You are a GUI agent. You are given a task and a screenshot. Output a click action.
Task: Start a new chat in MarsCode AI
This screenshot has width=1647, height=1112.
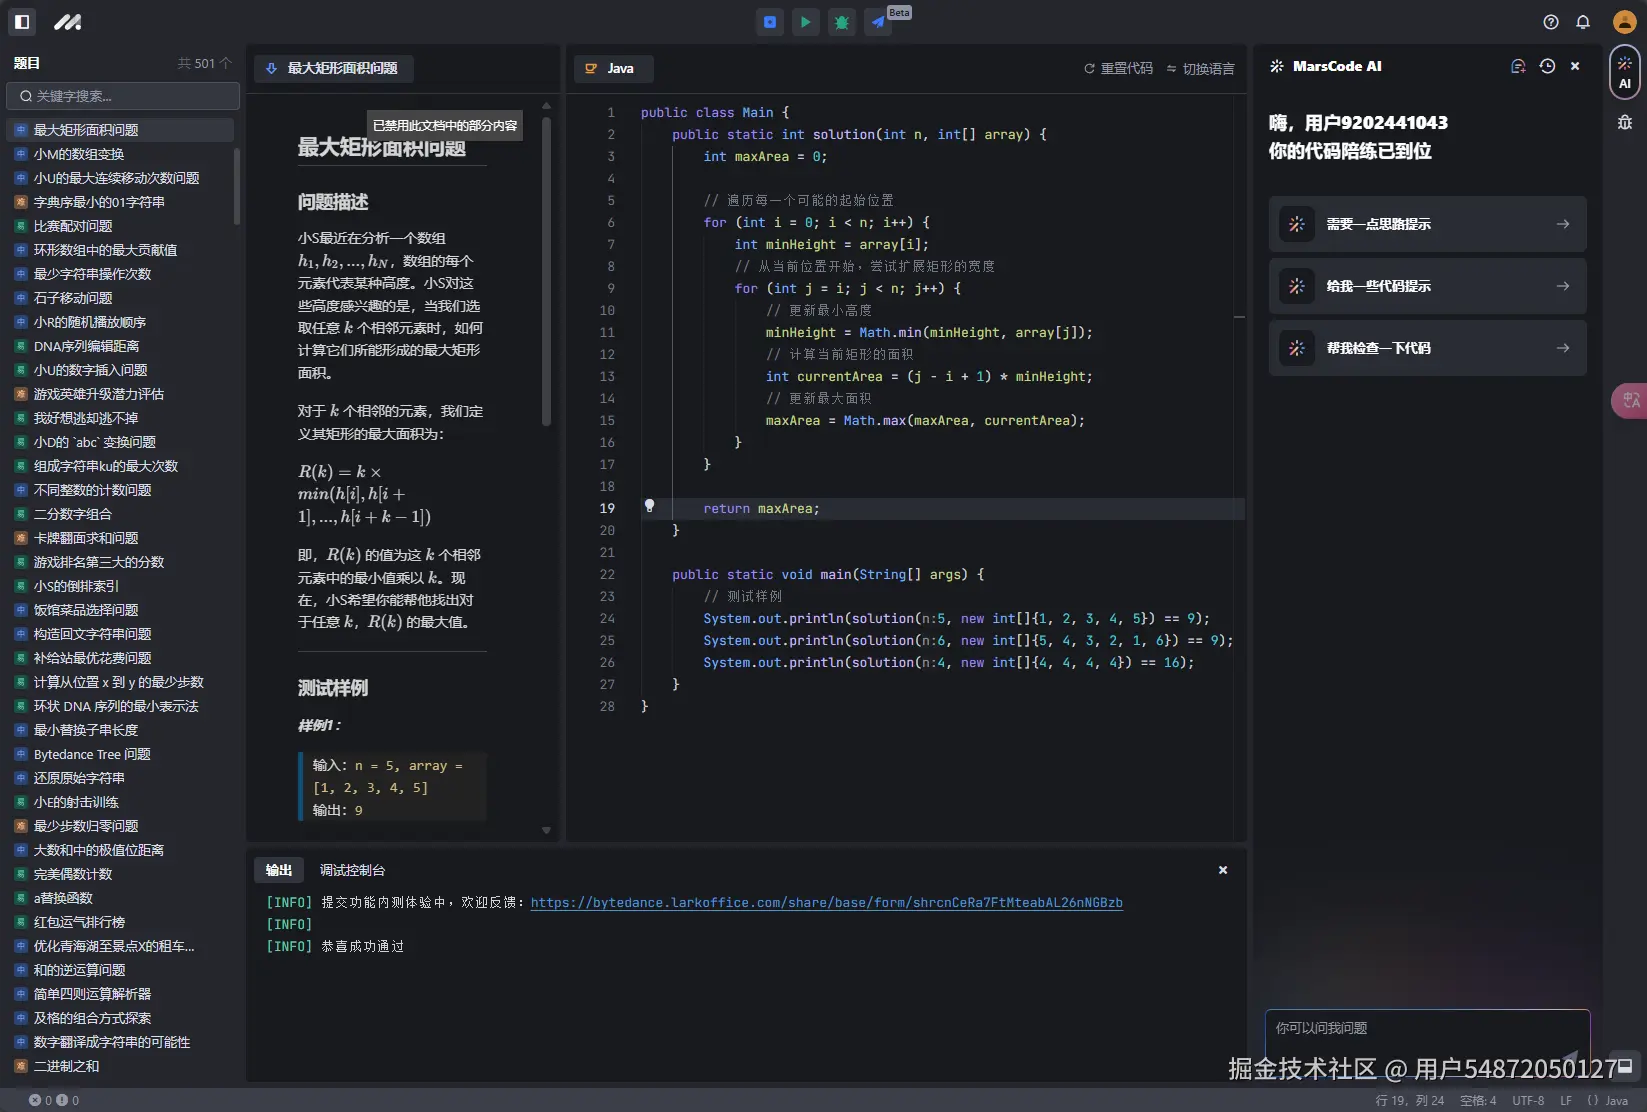(x=1518, y=66)
